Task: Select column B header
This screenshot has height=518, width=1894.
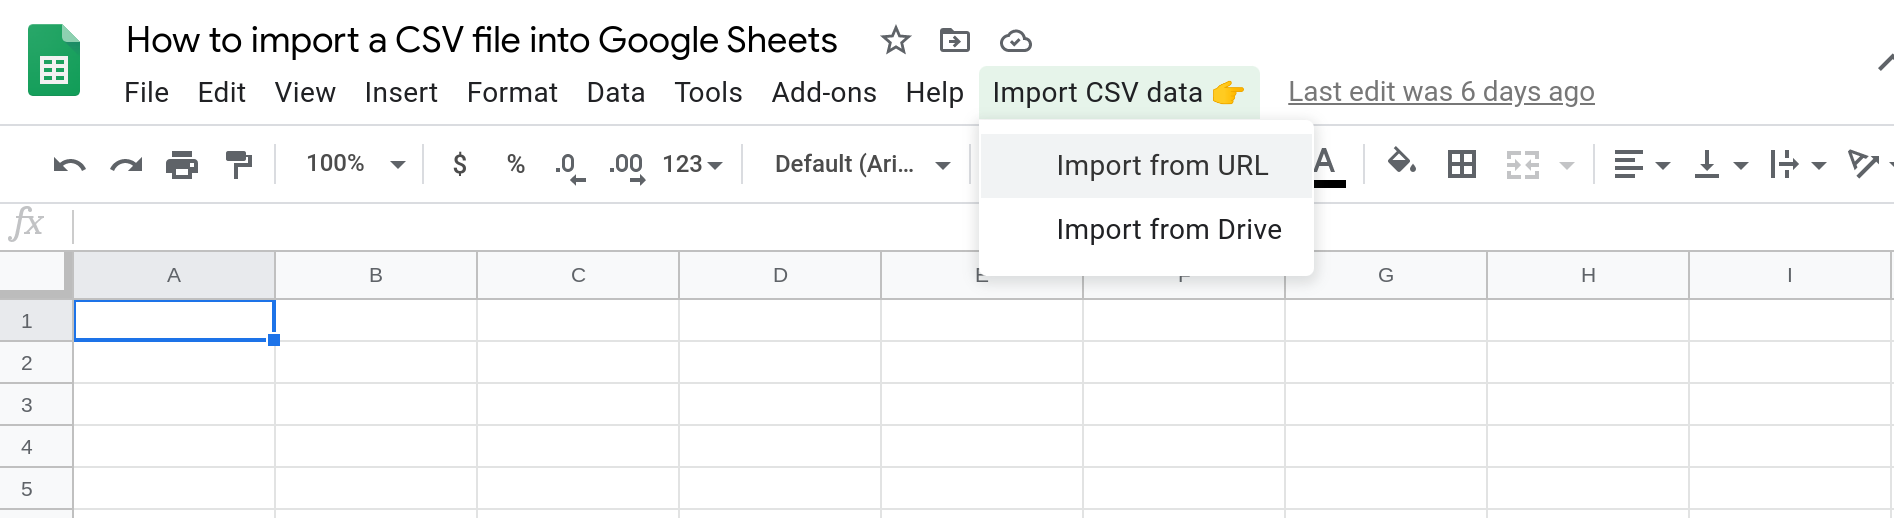Action: pyautogui.click(x=376, y=275)
